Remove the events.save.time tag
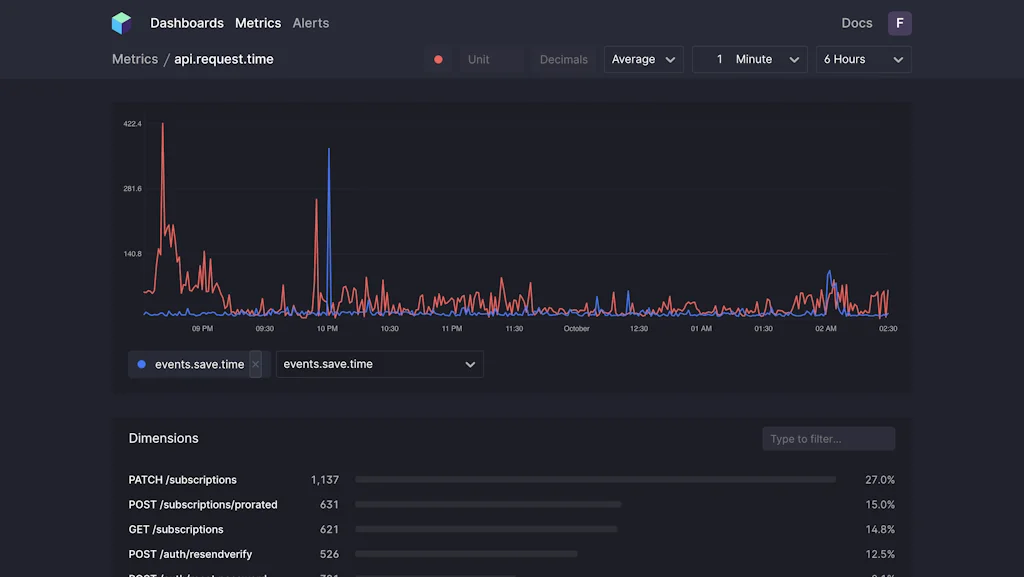This screenshot has width=1024, height=577. tap(255, 364)
